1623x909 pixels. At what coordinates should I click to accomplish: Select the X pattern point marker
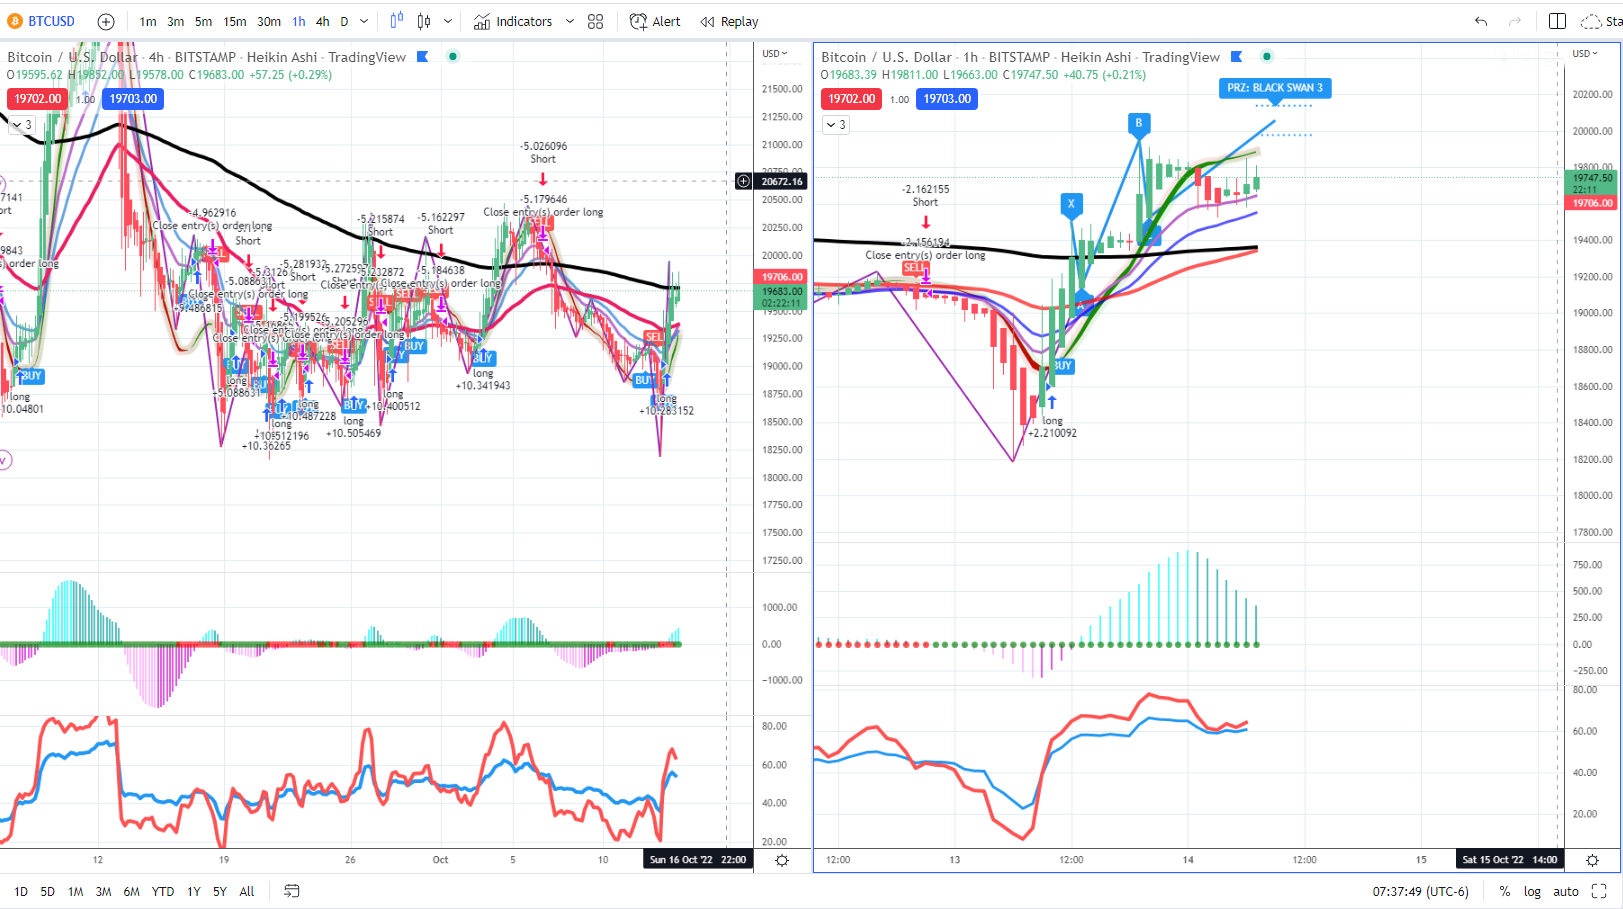(1071, 204)
